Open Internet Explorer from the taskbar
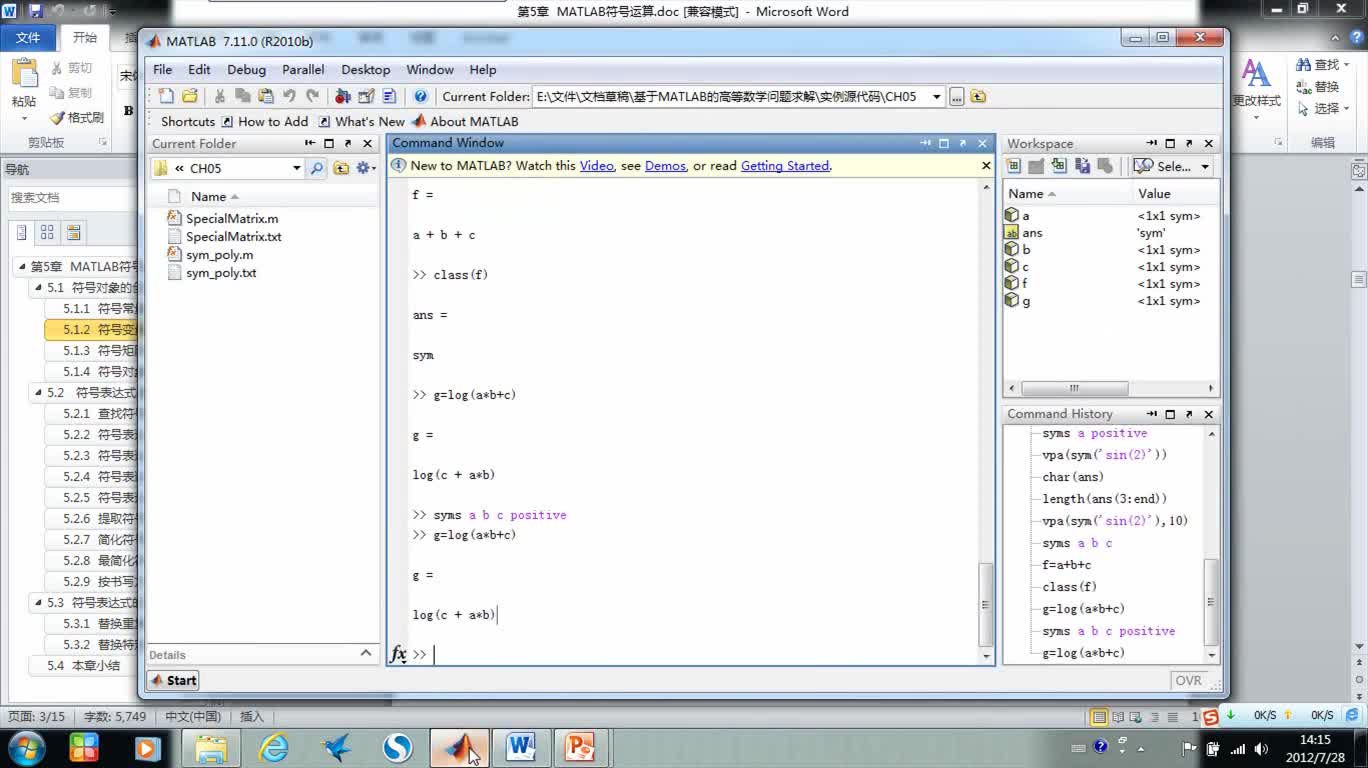 click(x=273, y=747)
